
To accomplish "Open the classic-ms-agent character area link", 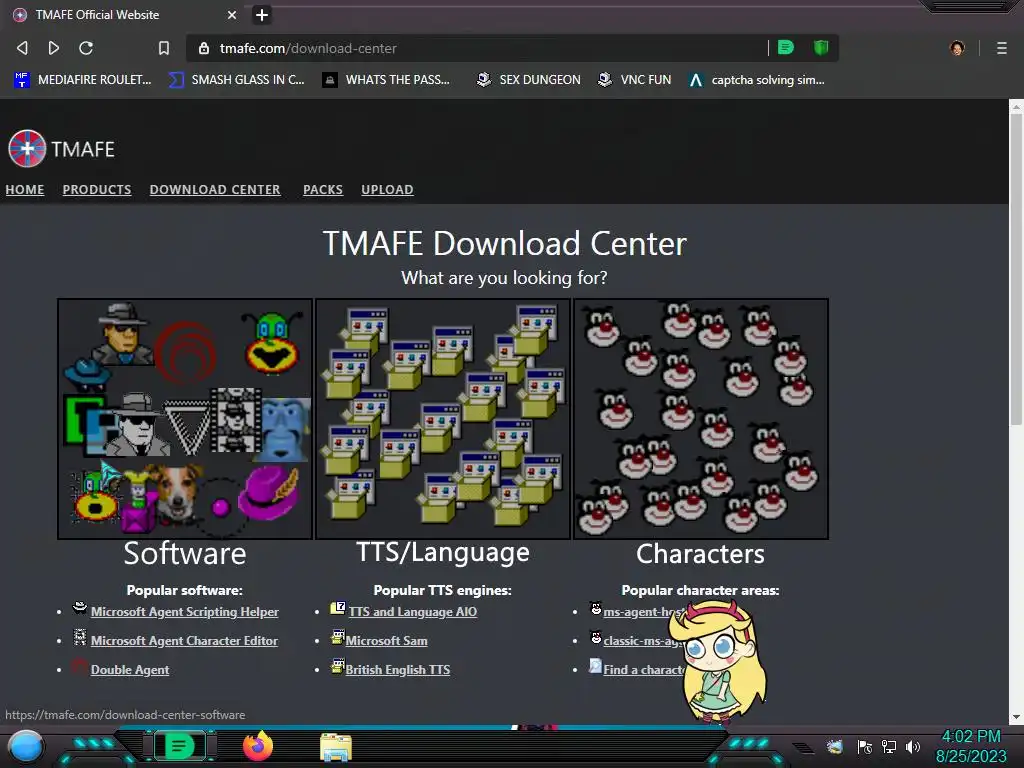I will click(x=641, y=641).
